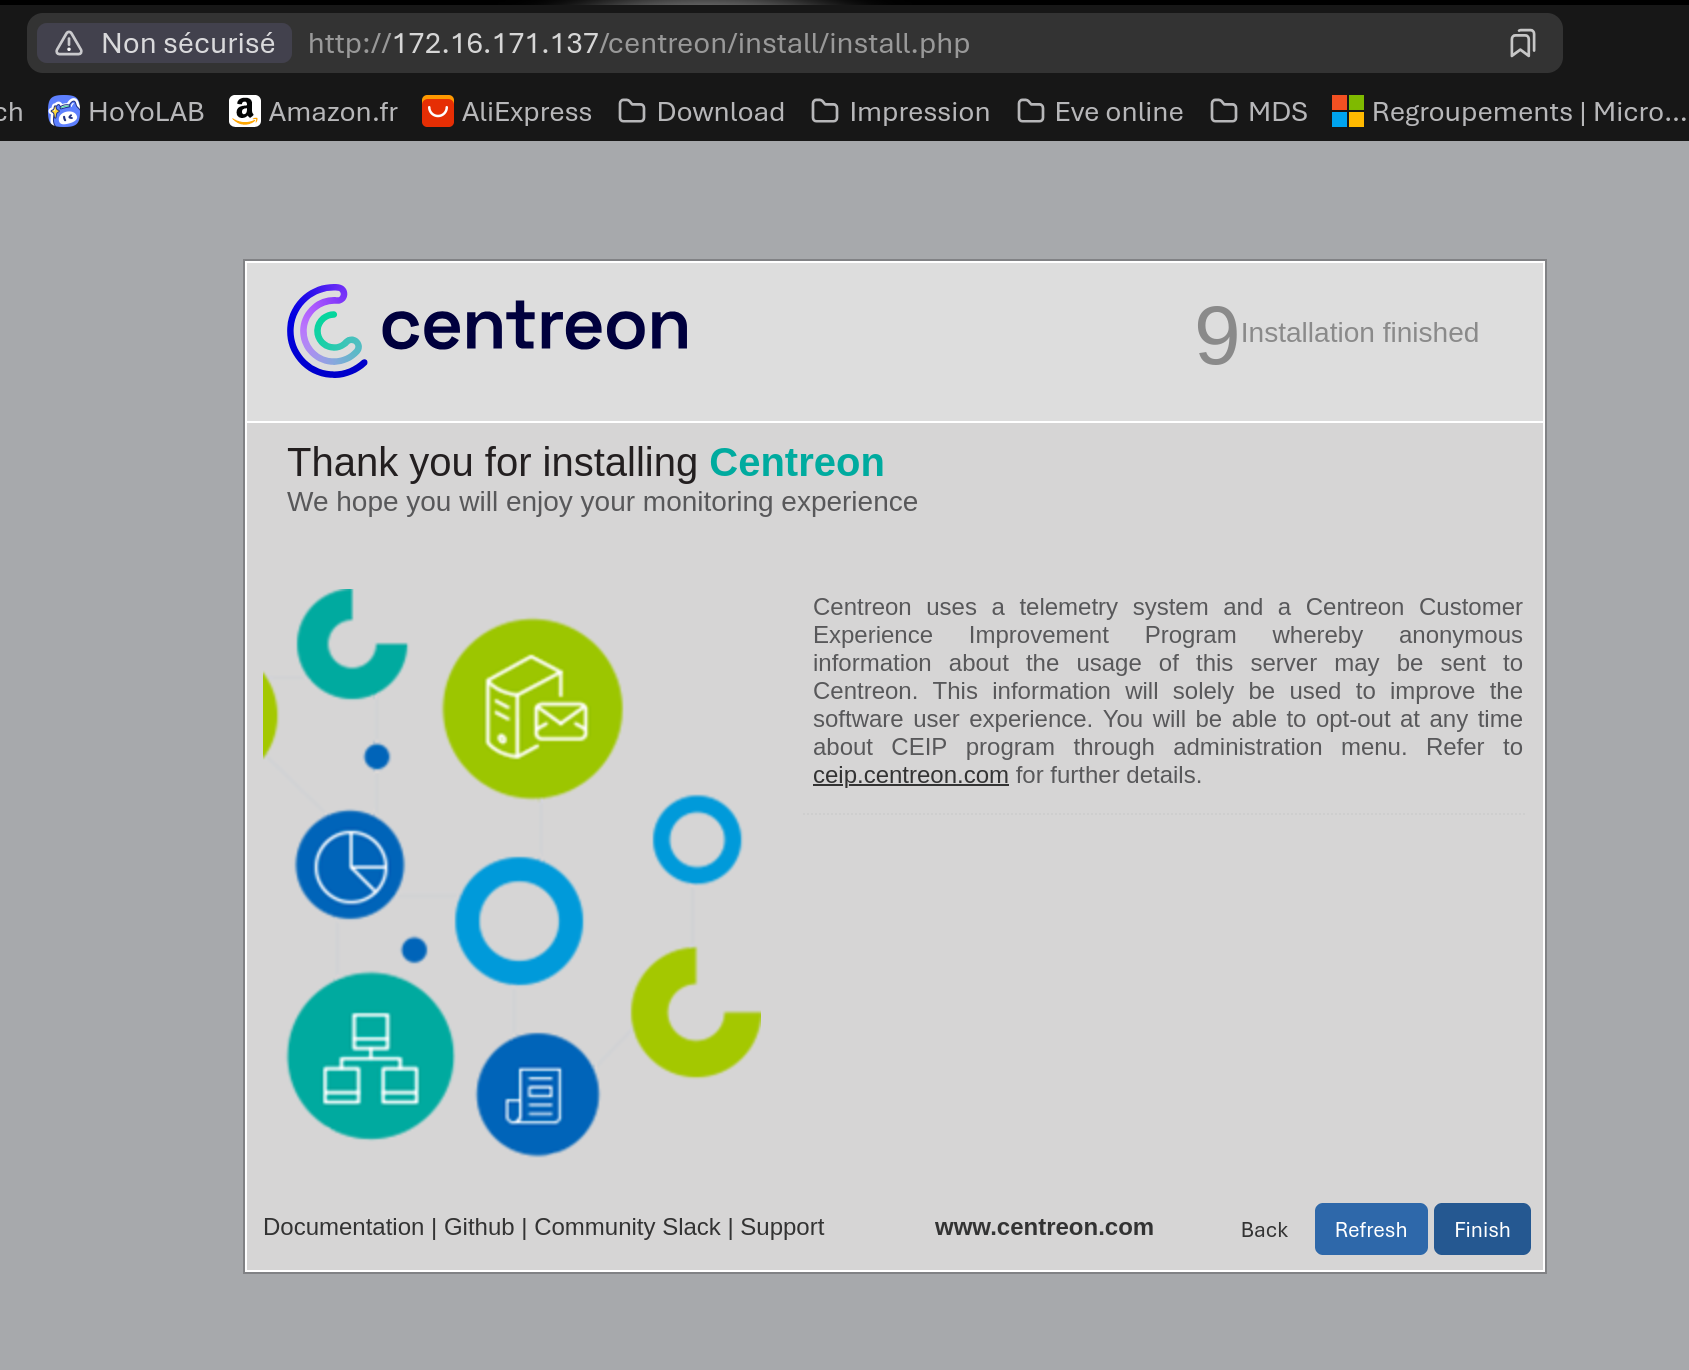Screen dimensions: 1689x1370
Task: Open the ceip.centreon.com link
Action: coord(910,775)
